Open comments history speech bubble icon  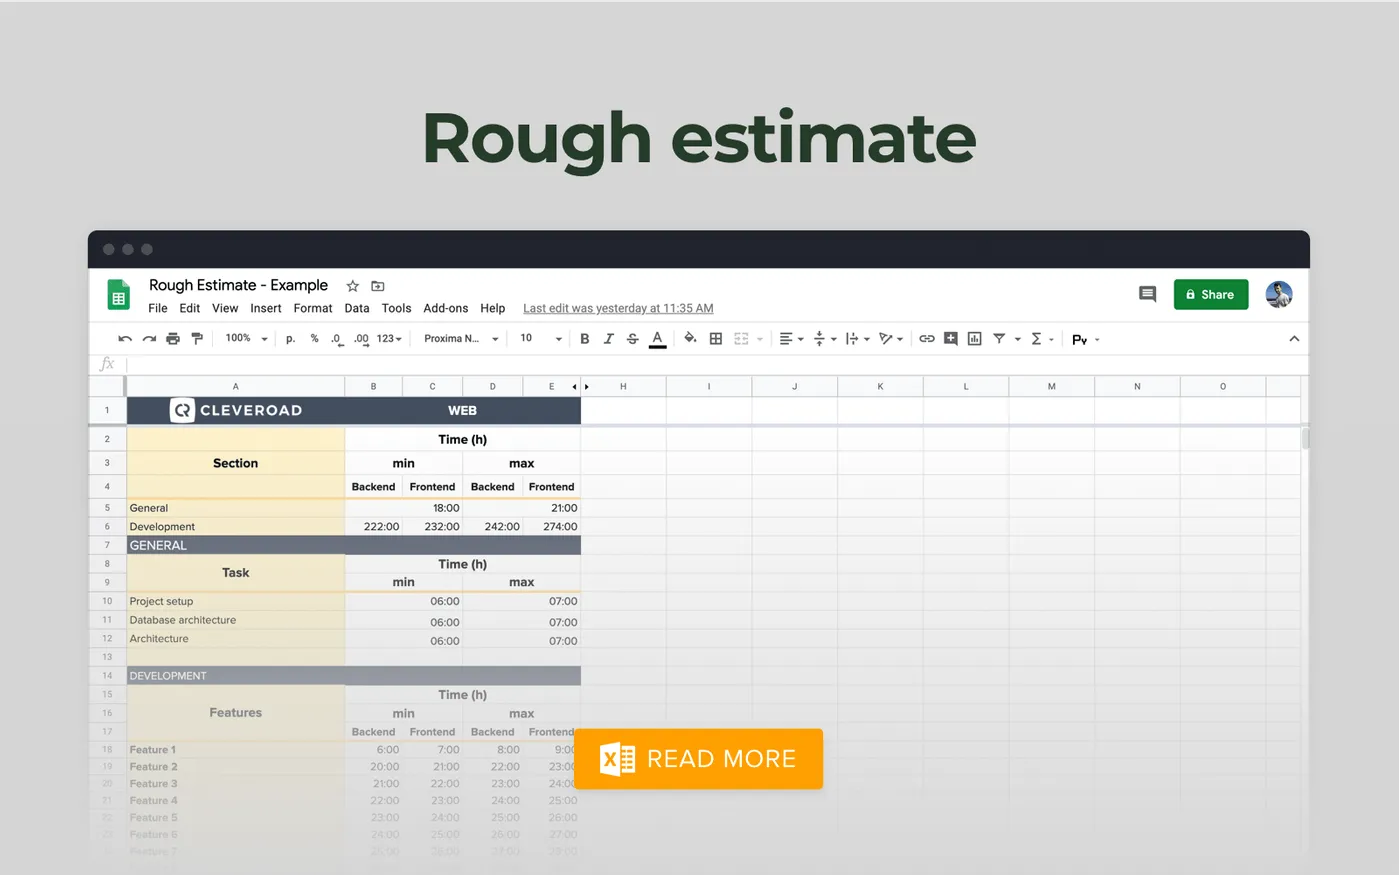coord(1148,294)
